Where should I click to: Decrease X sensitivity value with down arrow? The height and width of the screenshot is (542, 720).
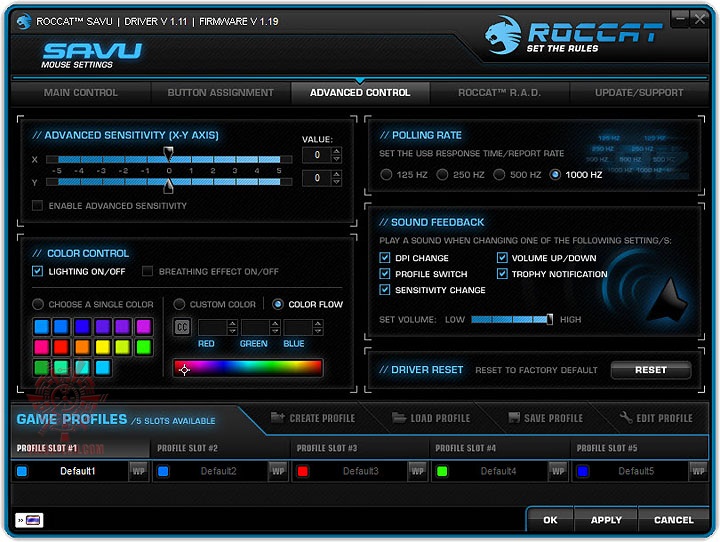[337, 158]
